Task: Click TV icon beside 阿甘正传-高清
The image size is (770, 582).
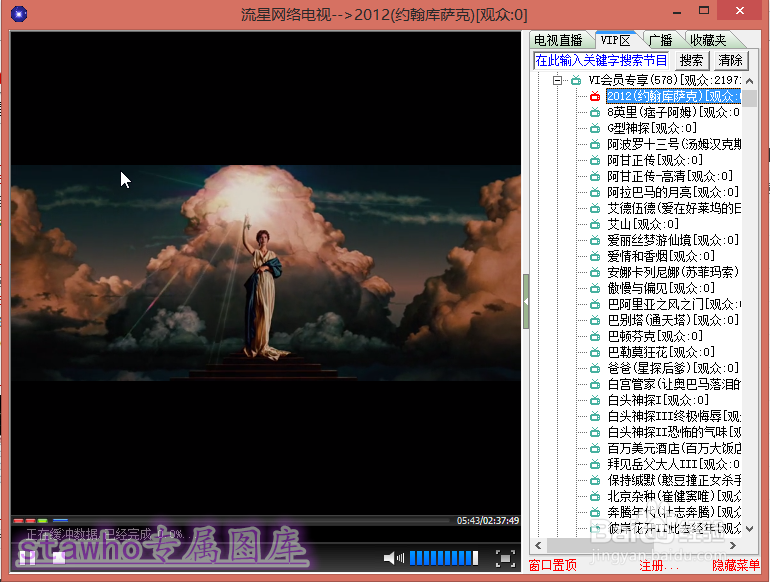Action: [x=595, y=176]
